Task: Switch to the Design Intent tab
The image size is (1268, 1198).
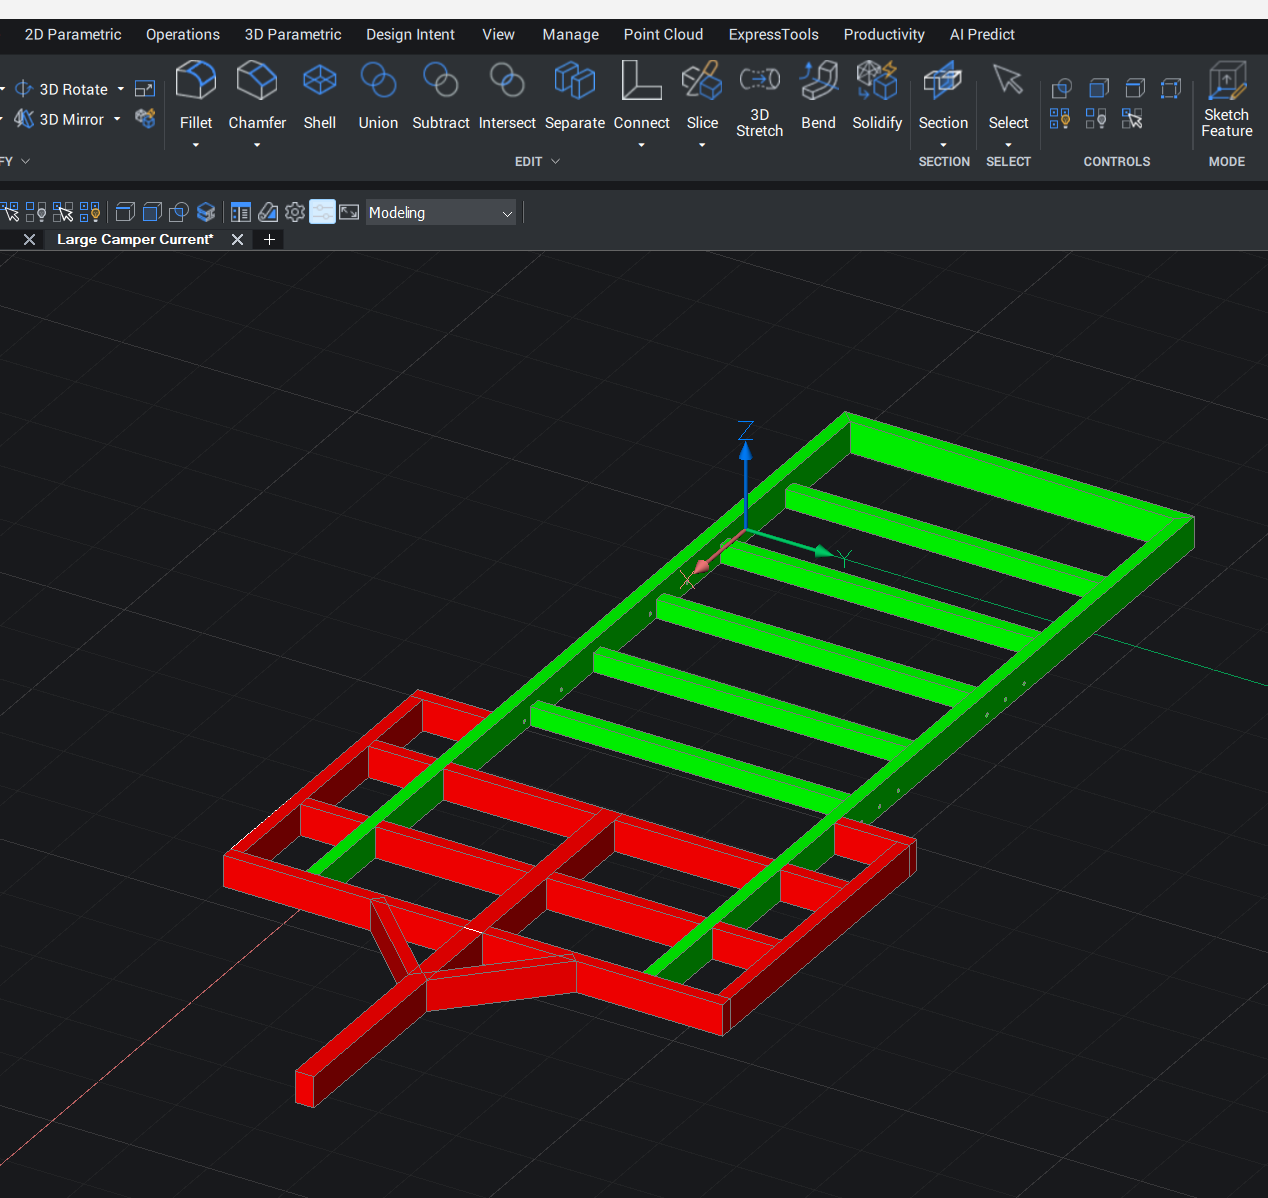Action: pos(410,34)
